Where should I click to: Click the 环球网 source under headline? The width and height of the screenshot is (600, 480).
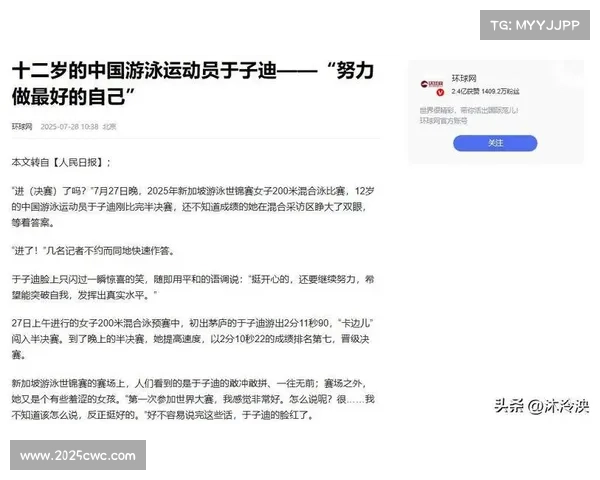(x=22, y=127)
